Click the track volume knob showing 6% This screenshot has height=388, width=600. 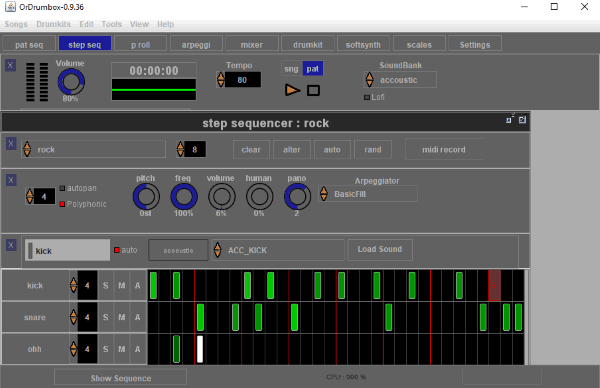click(x=222, y=197)
